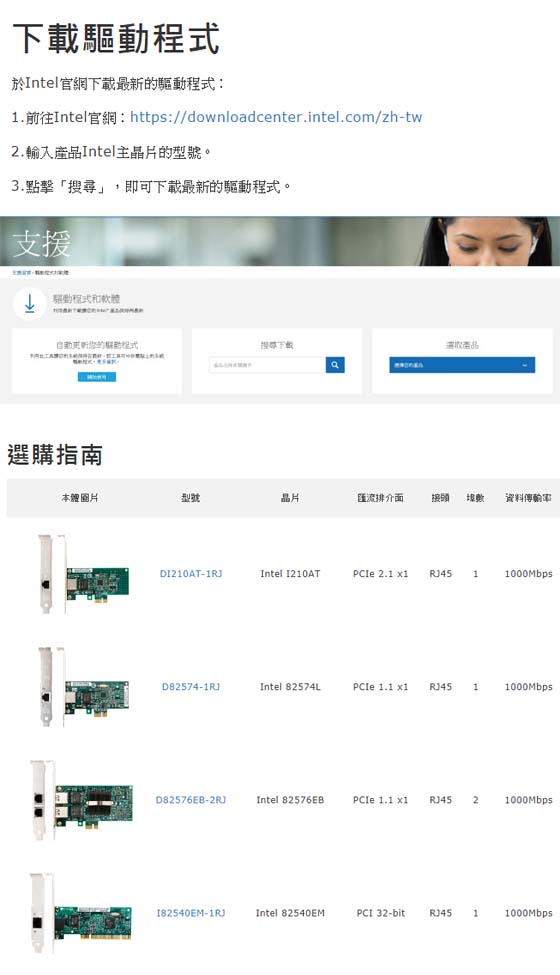Click the 驅動程式和軟體 section title
Image resolution: width=560 pixels, height=975 pixels.
pyautogui.click(x=86, y=299)
